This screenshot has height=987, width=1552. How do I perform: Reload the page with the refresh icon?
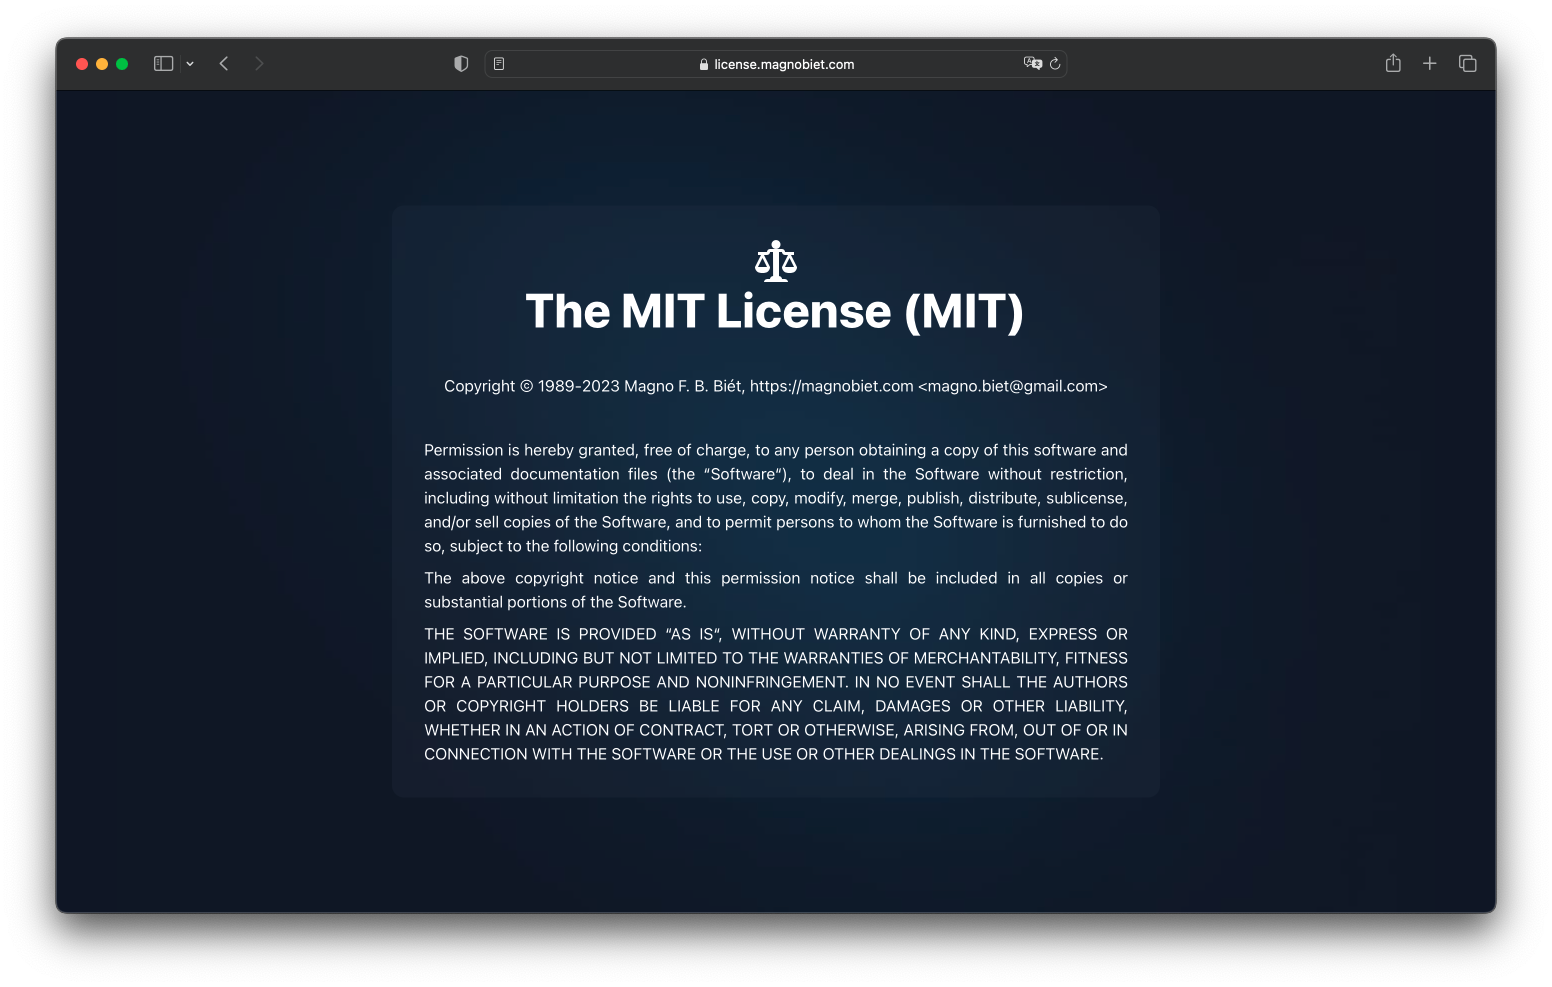click(1055, 64)
